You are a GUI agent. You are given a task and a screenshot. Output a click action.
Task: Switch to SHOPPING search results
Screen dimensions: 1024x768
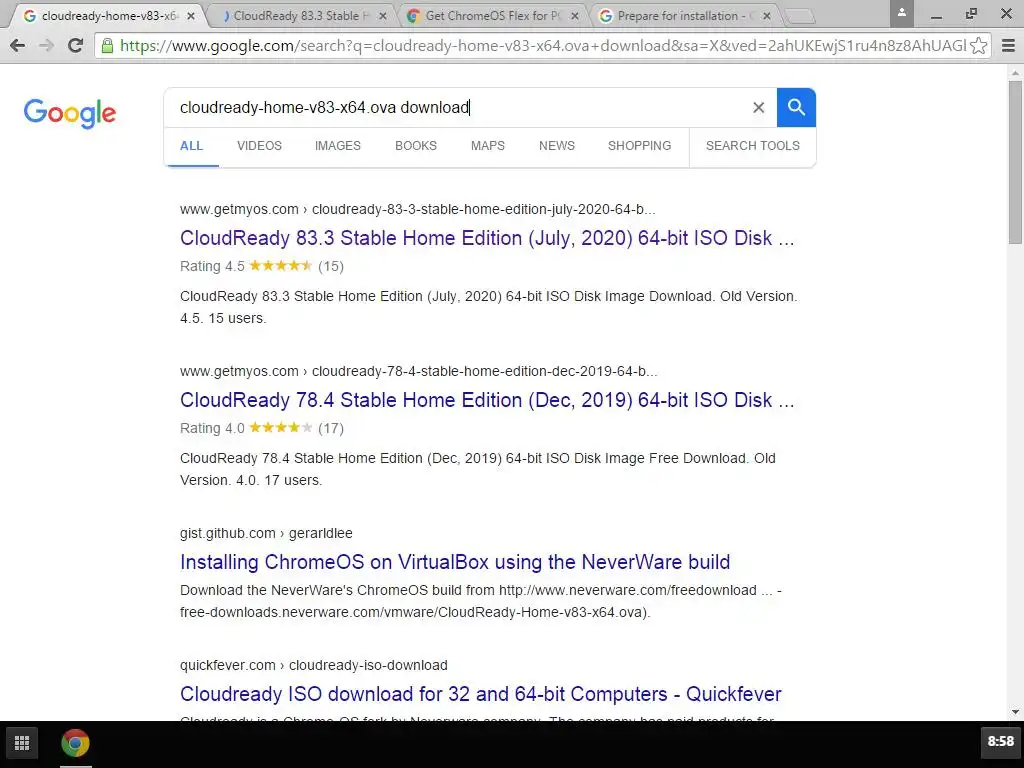pos(639,146)
